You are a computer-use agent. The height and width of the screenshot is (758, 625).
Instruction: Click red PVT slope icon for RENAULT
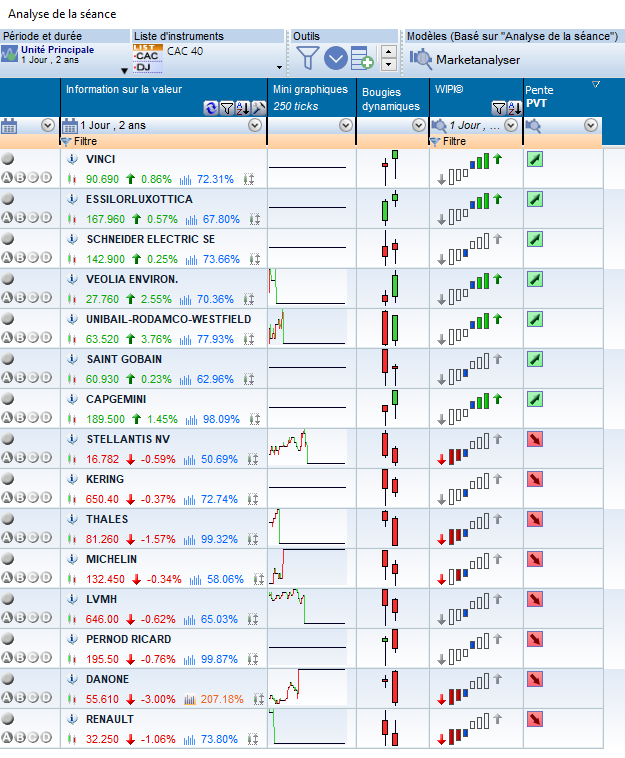(535, 719)
